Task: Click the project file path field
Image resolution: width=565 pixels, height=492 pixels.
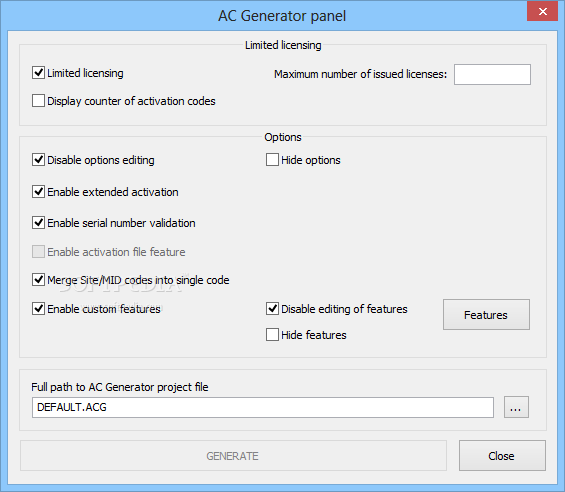Action: point(263,408)
